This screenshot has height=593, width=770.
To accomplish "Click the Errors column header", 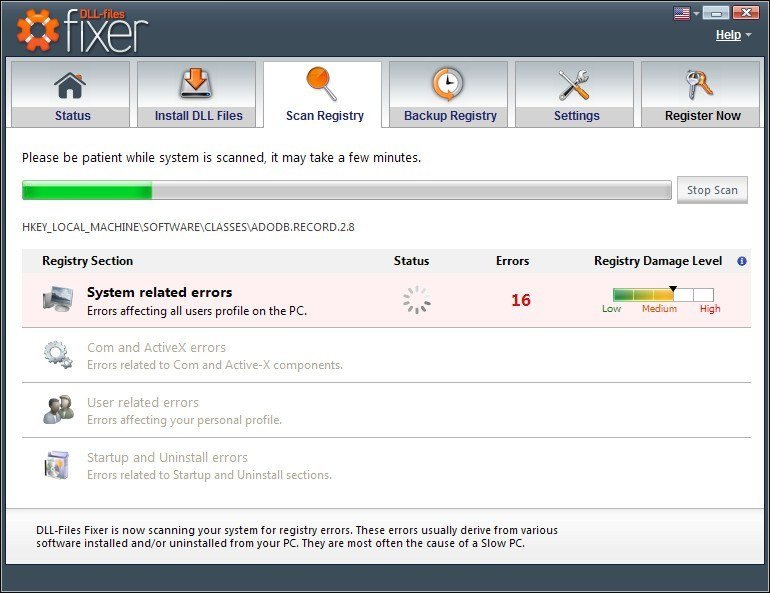I will (512, 261).
